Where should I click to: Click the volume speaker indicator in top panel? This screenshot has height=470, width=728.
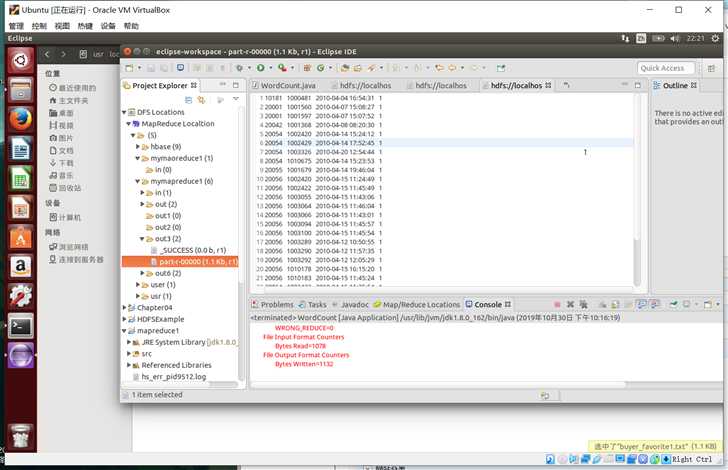pyautogui.click(x=675, y=38)
